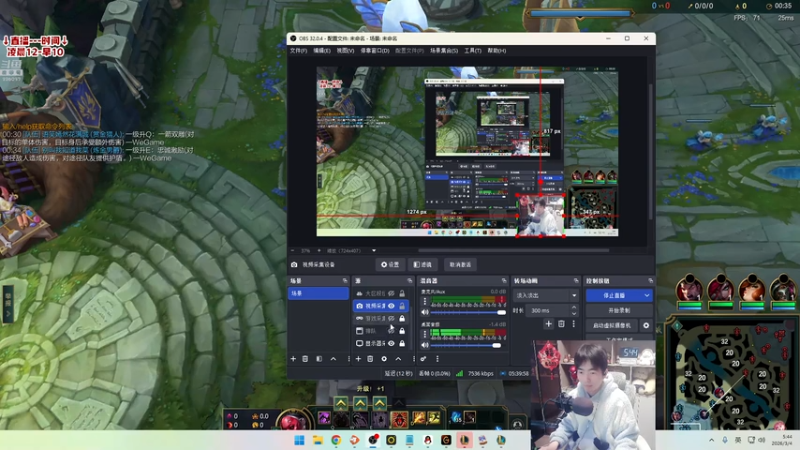Decrease the 时长 duration with the down arrow
The image size is (800, 450).
click(574, 313)
